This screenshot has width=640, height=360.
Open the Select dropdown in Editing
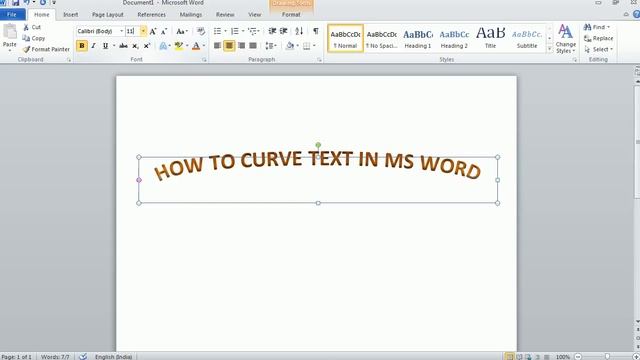599,49
